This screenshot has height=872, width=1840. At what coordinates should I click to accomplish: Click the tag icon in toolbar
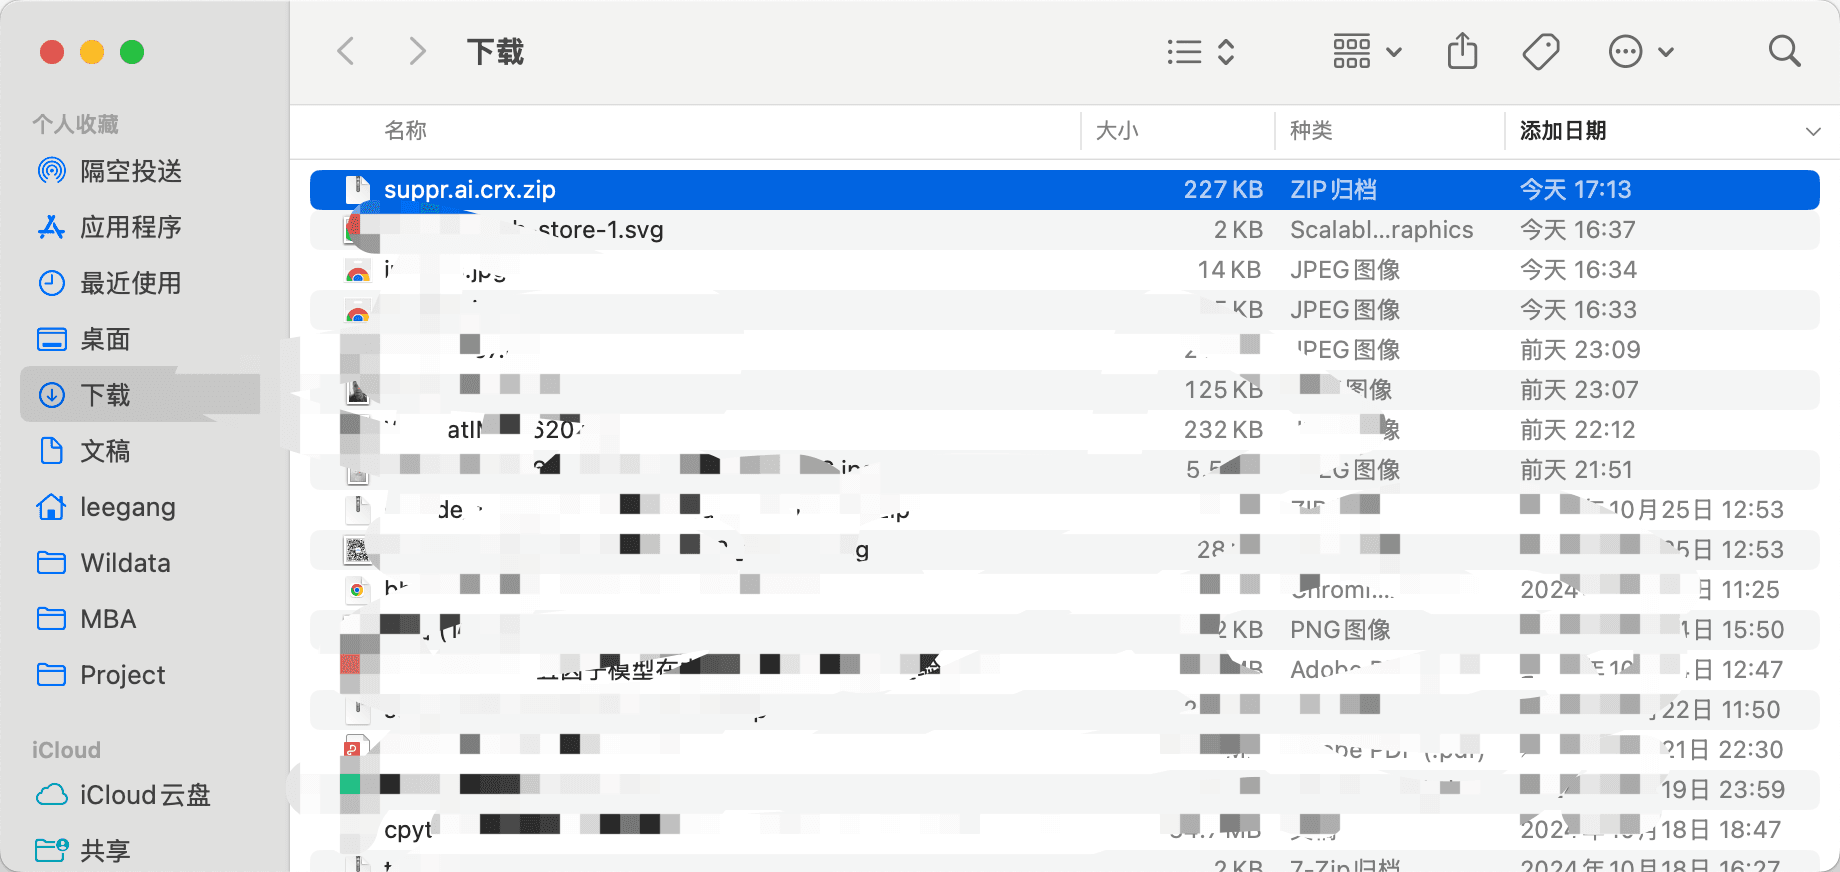pyautogui.click(x=1540, y=52)
